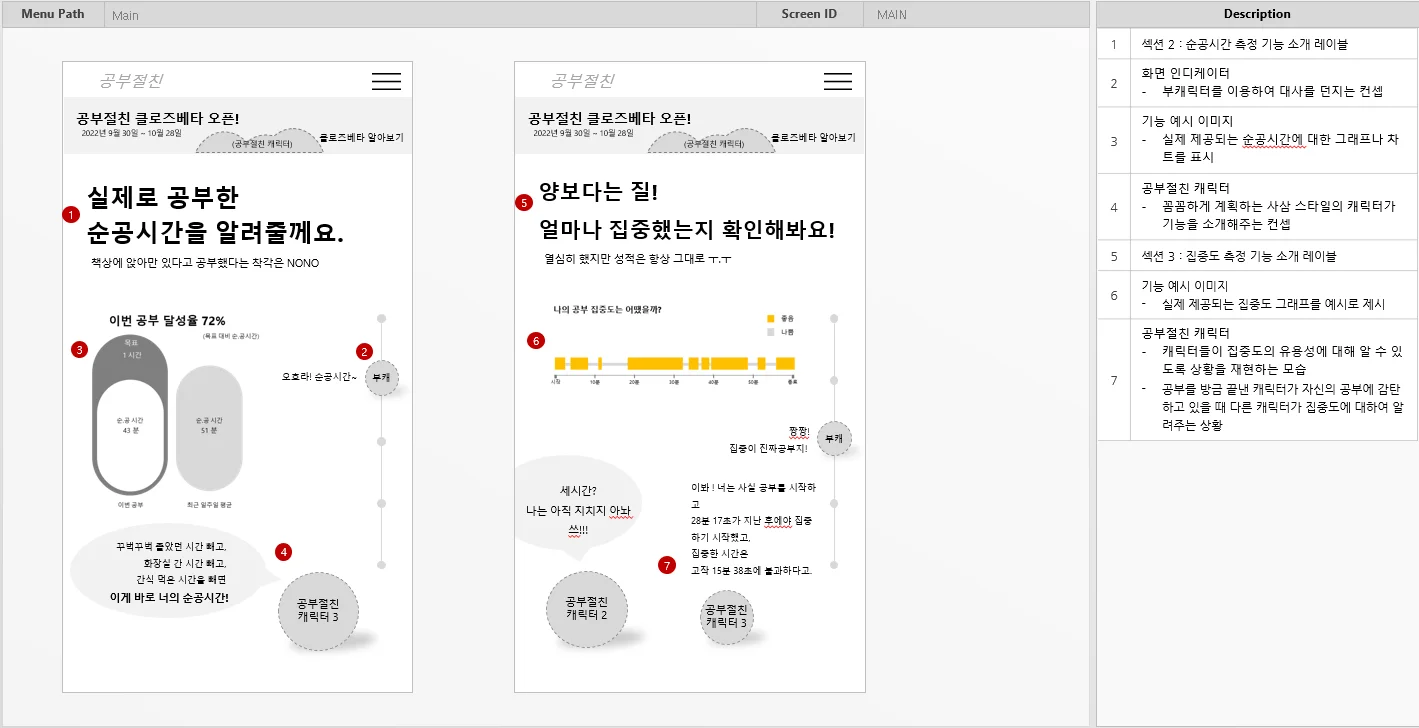The height and width of the screenshot is (728, 1419).
Task: Click the 공부절친 logo above the 순공시간 heading
Action: click(x=132, y=81)
